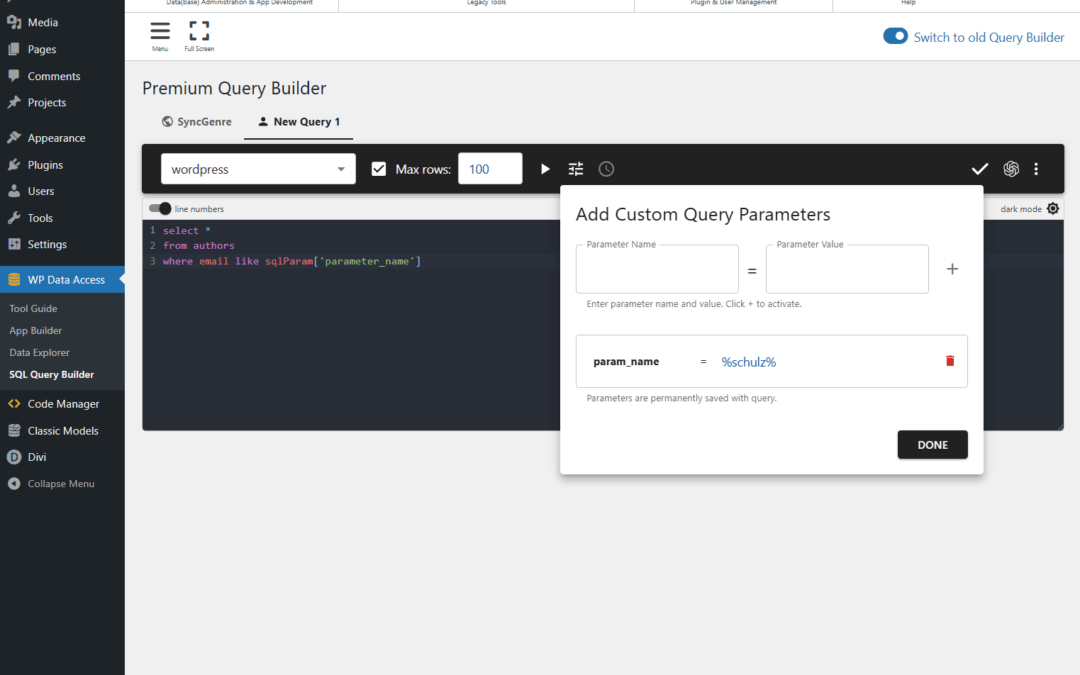
Task: Open query parameters sliders icon
Action: coord(576,169)
